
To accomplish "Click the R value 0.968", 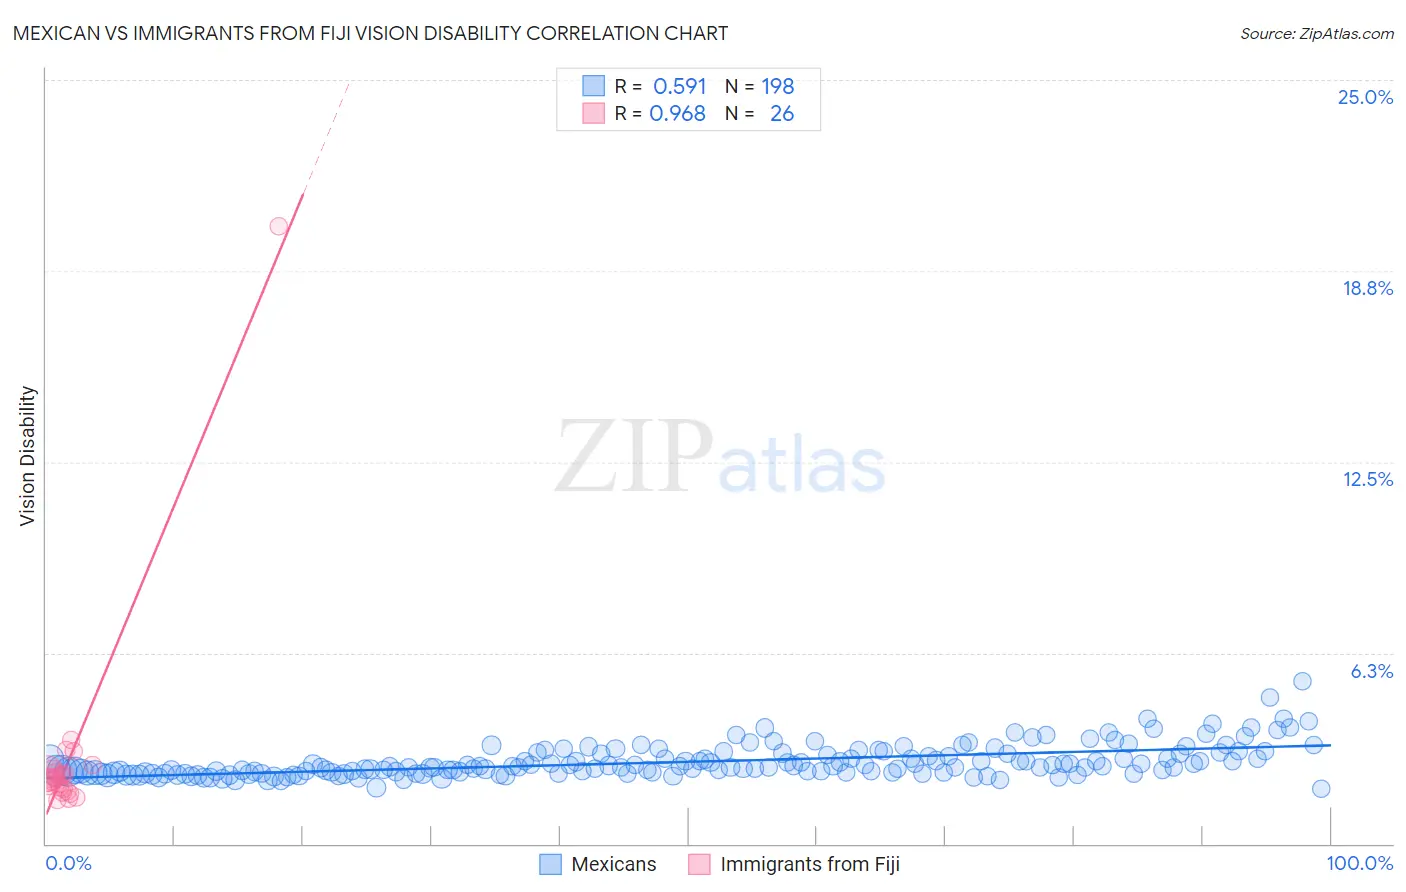I will [678, 114].
